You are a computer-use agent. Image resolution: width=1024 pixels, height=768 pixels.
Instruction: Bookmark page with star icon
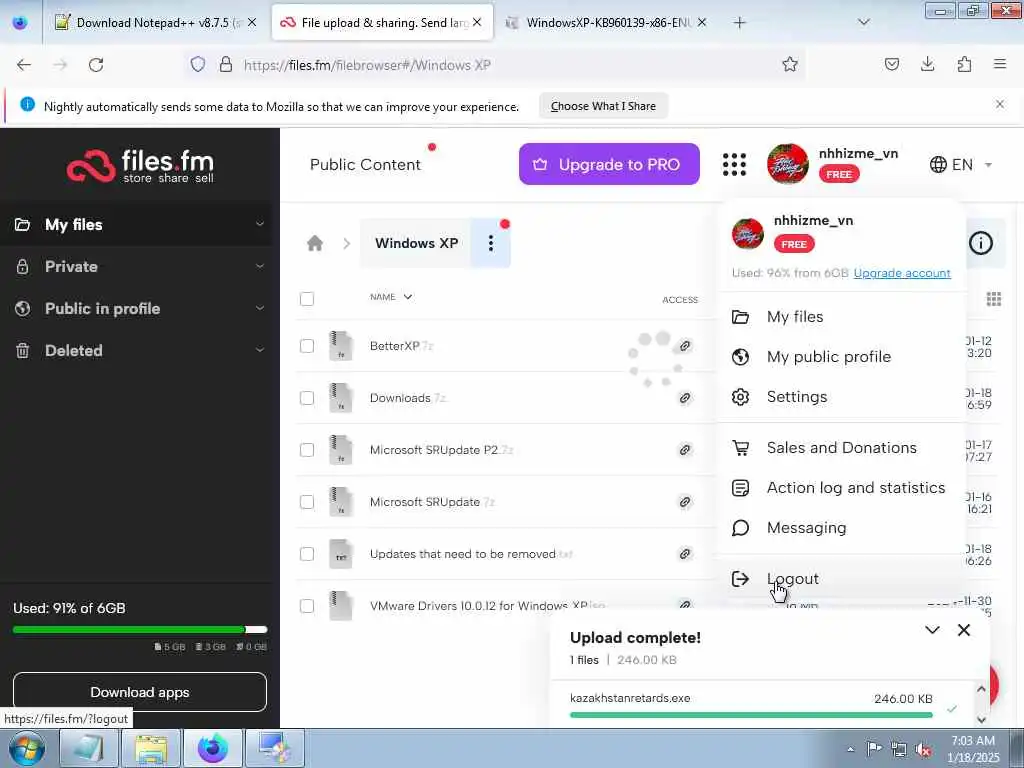point(790,64)
